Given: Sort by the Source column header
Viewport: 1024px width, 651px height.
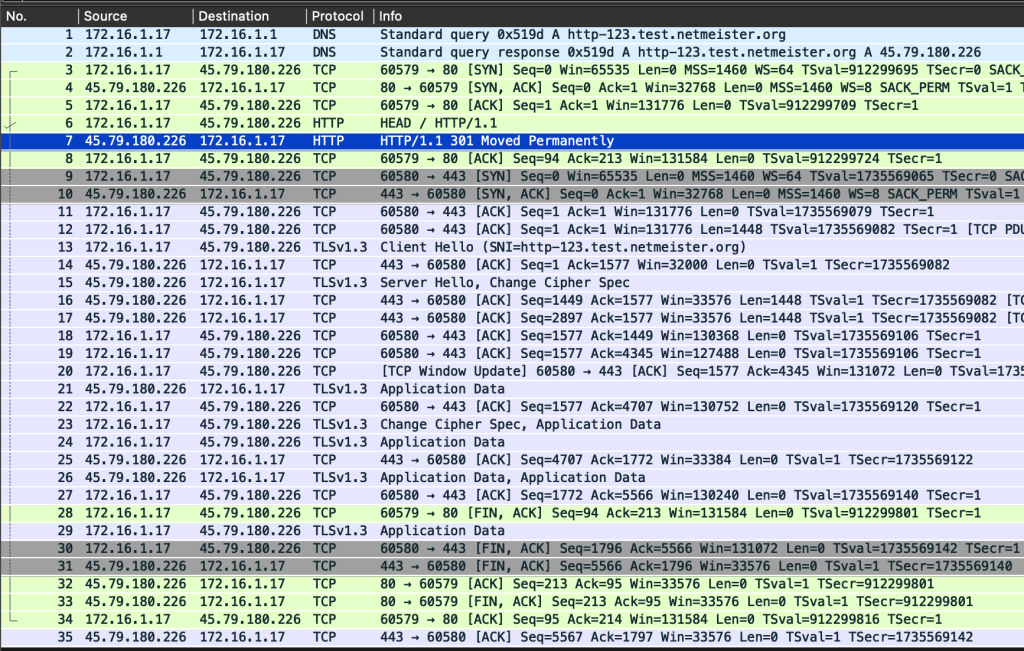Looking at the screenshot, I should click(136, 16).
